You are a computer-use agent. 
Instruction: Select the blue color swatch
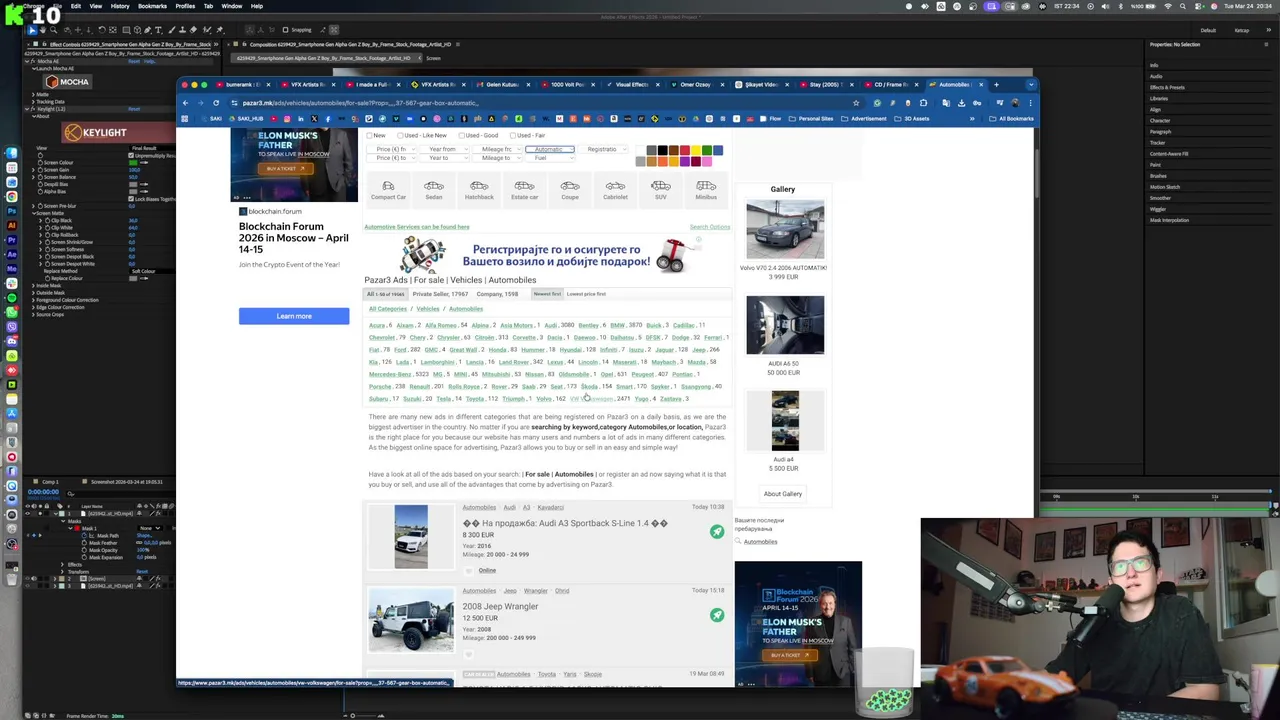718,151
